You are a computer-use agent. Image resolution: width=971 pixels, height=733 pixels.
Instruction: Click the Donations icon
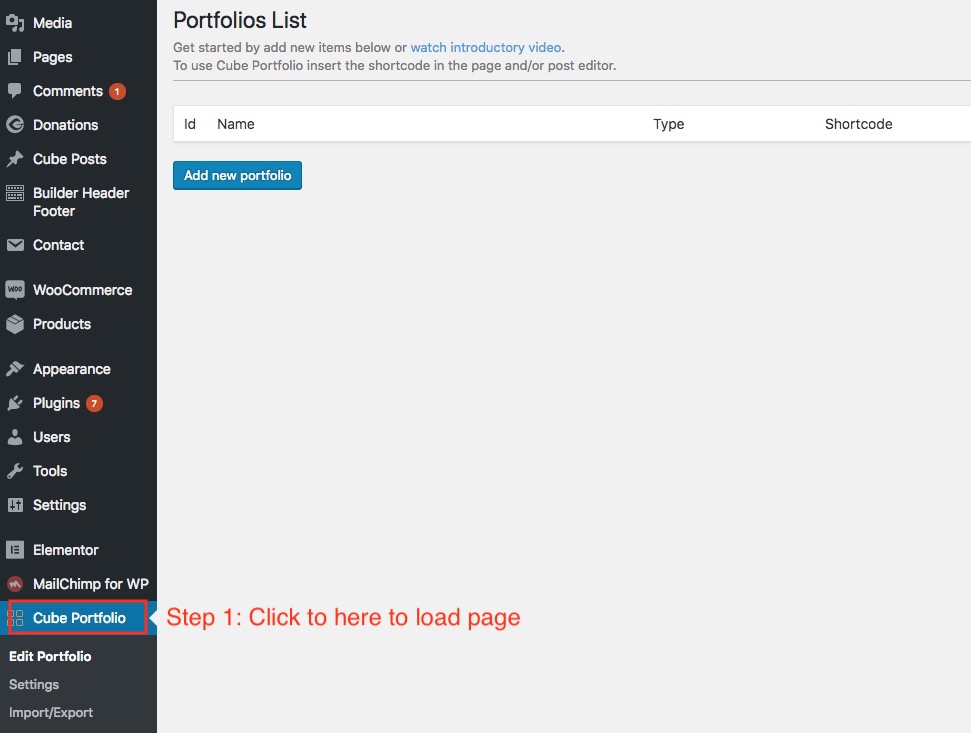pyautogui.click(x=15, y=125)
